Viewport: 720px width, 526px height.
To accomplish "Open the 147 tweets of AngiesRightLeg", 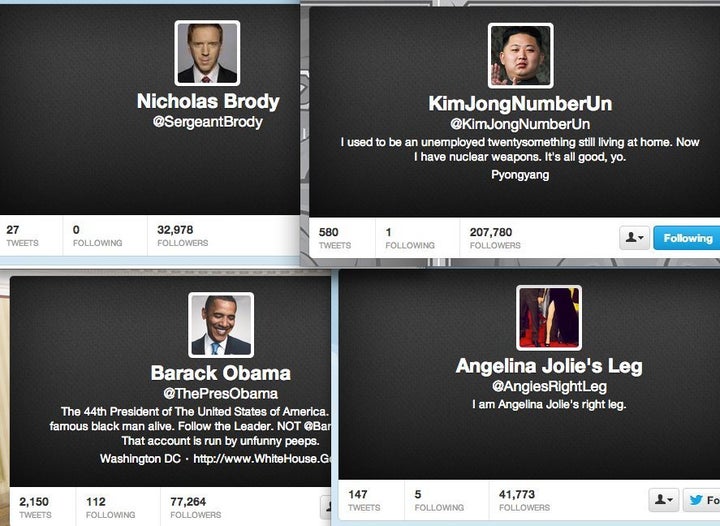I will pos(364,500).
